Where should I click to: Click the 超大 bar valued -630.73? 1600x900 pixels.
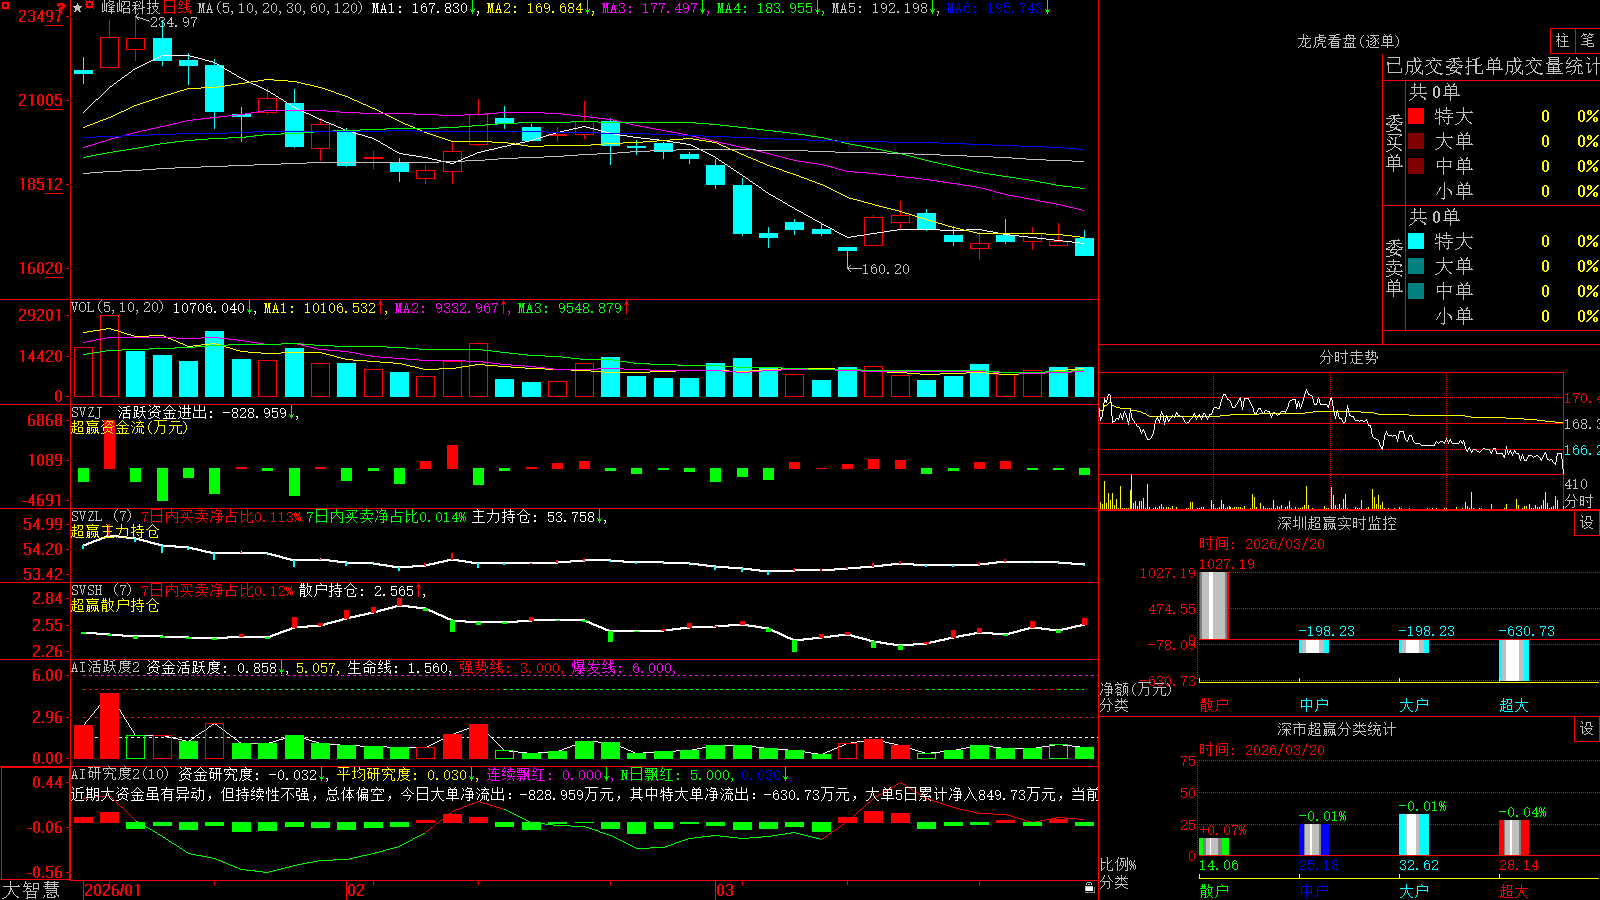pyautogui.click(x=1514, y=660)
